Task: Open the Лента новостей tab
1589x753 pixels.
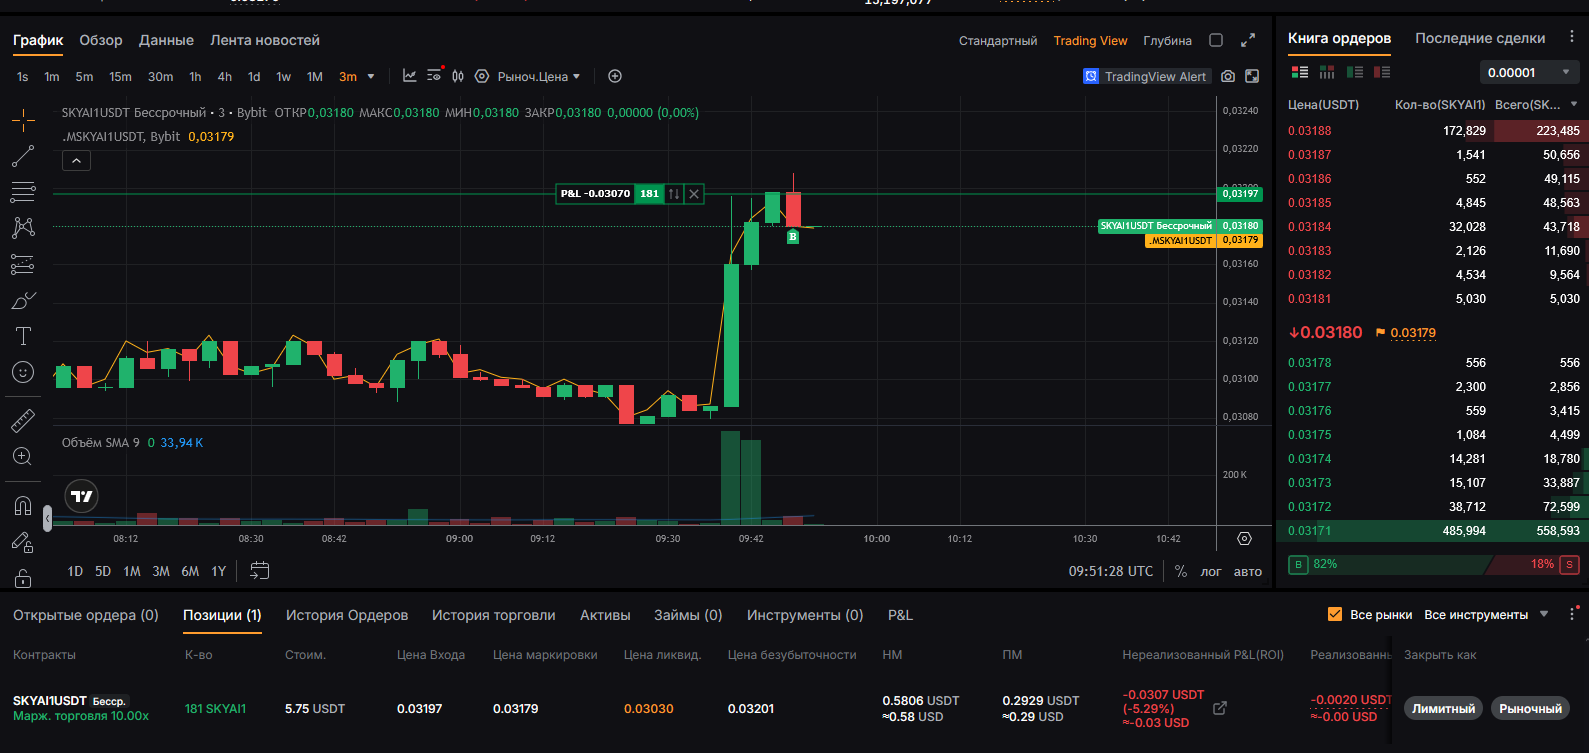Action: pos(265,40)
